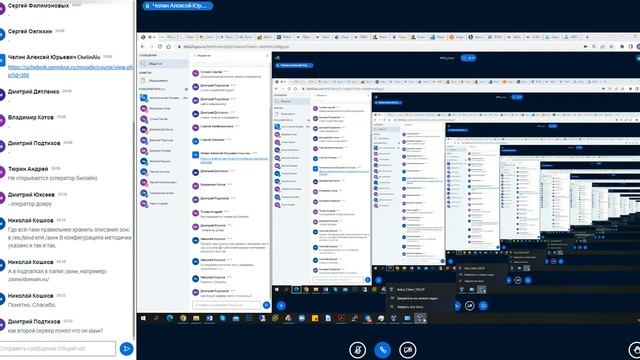Viewport: 640px width, 360px height.
Task: Click highlighted last app icon in shared taskbar
Action: tap(420, 318)
